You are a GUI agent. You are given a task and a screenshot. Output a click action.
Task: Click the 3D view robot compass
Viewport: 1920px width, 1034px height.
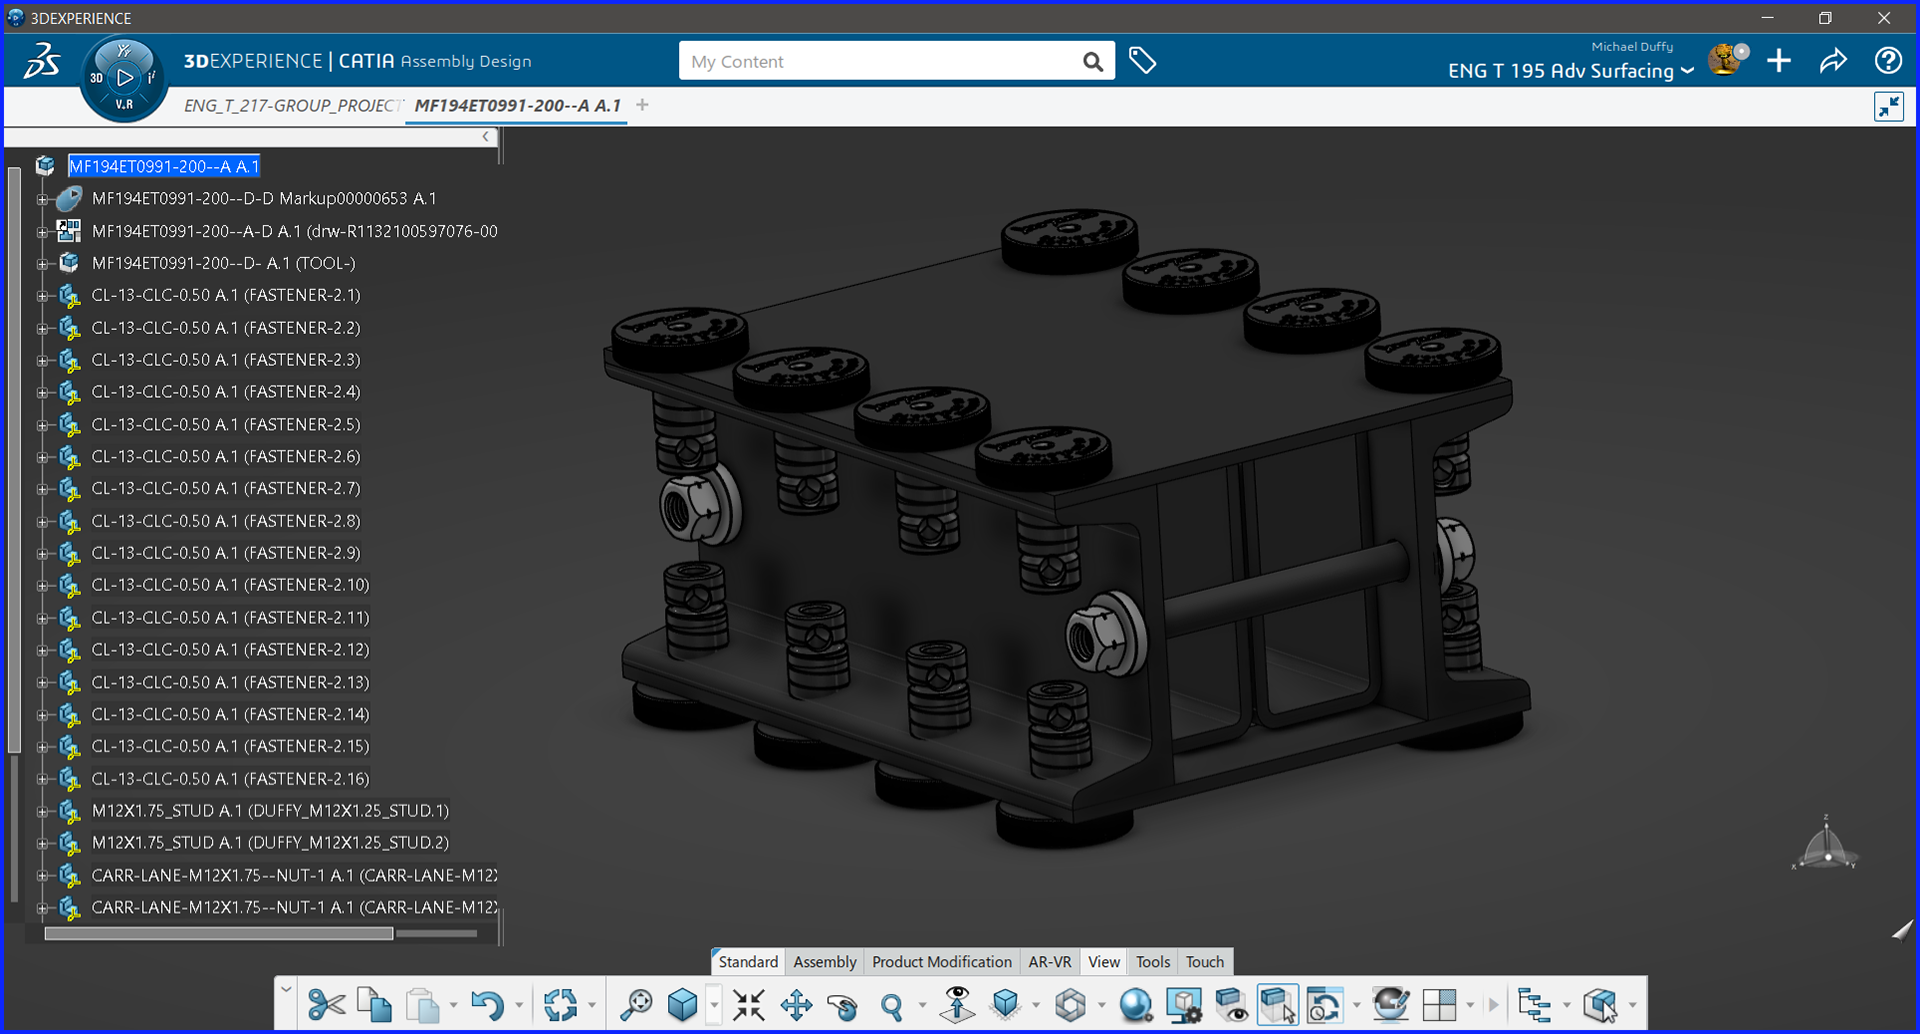[1826, 846]
